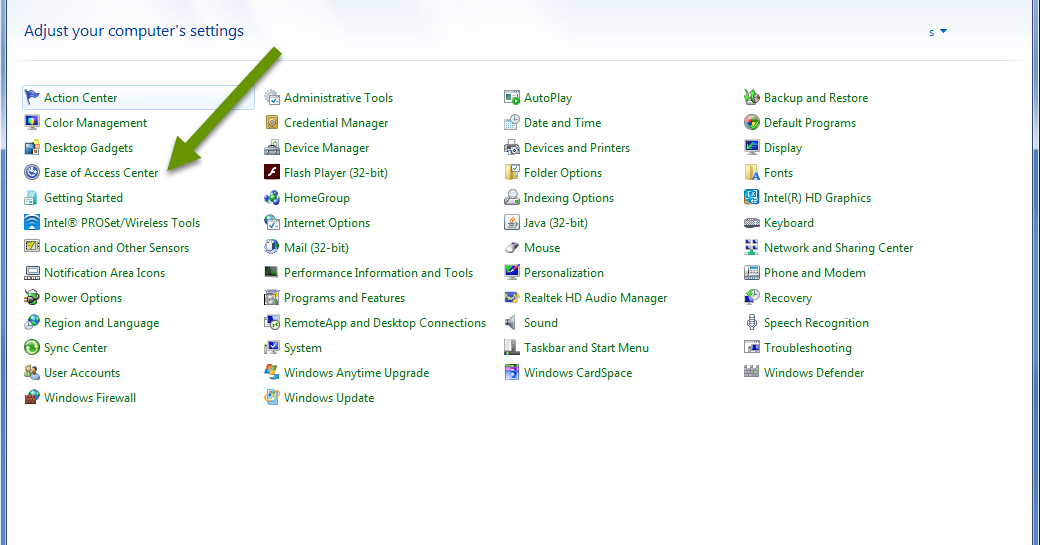1040x545 pixels.
Task: Click the Intel PROSet/Wireless Tools icon
Action: pos(32,223)
